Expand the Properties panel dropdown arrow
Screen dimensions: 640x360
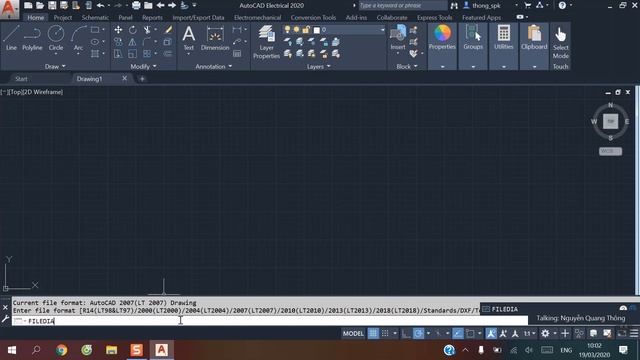442,67
